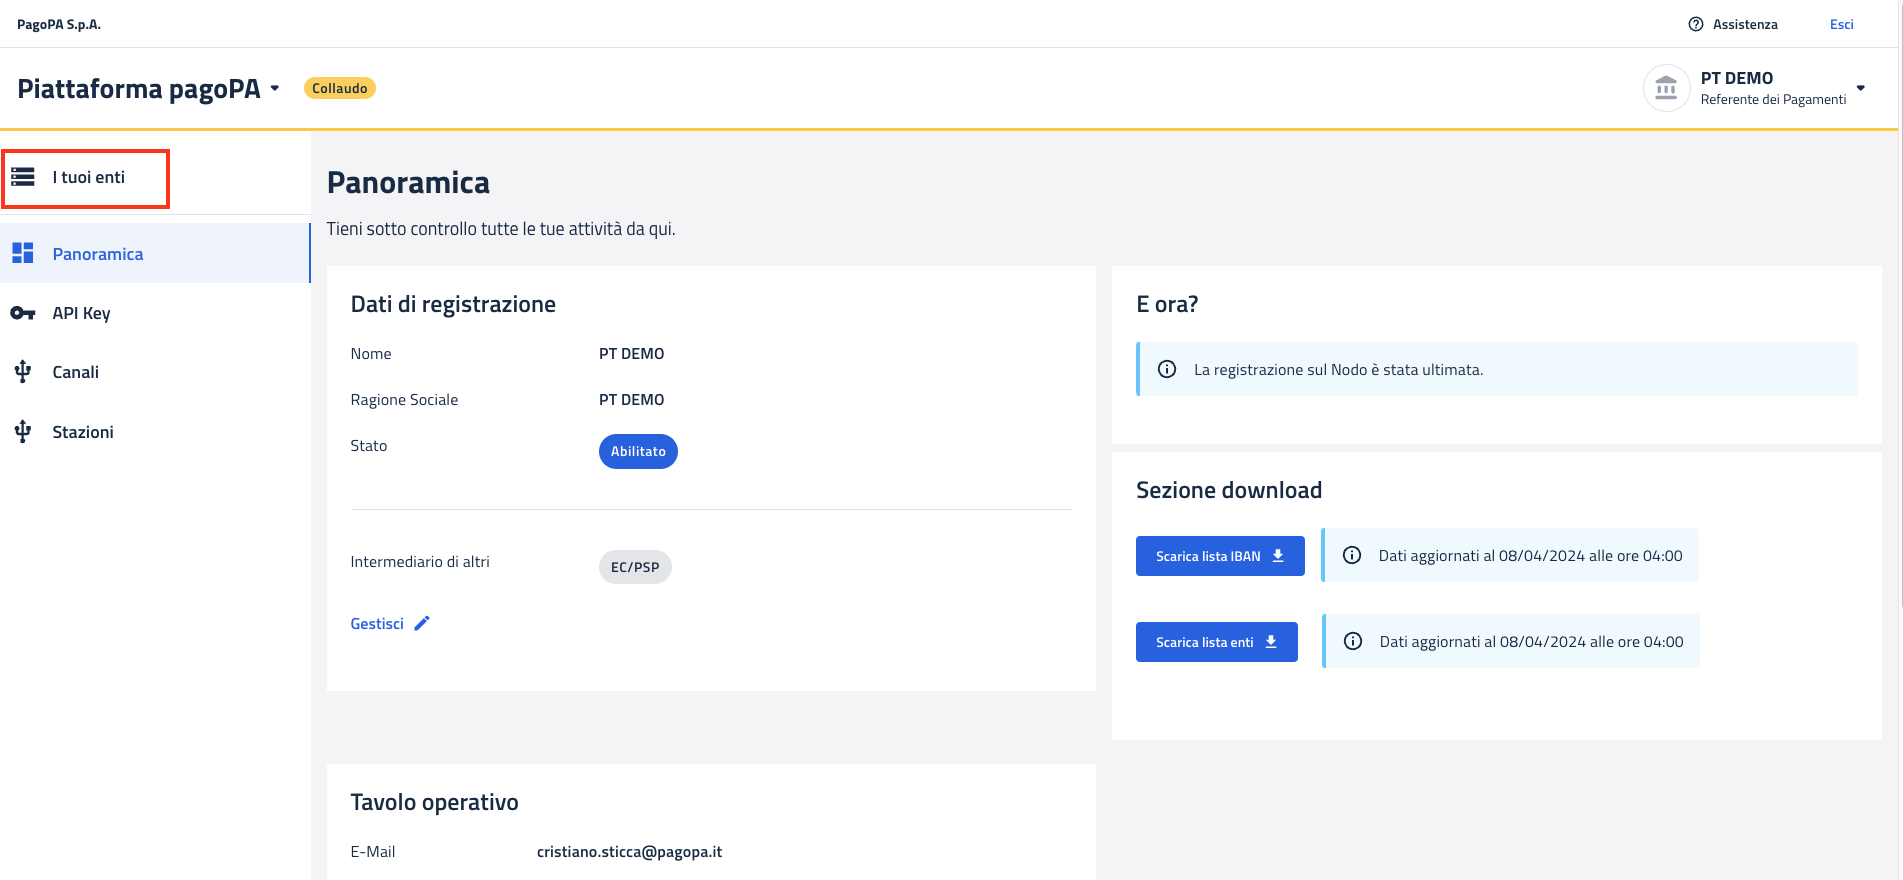Click the PT DEMO institution avatar icon
Image resolution: width=1903 pixels, height=880 pixels.
click(x=1666, y=88)
